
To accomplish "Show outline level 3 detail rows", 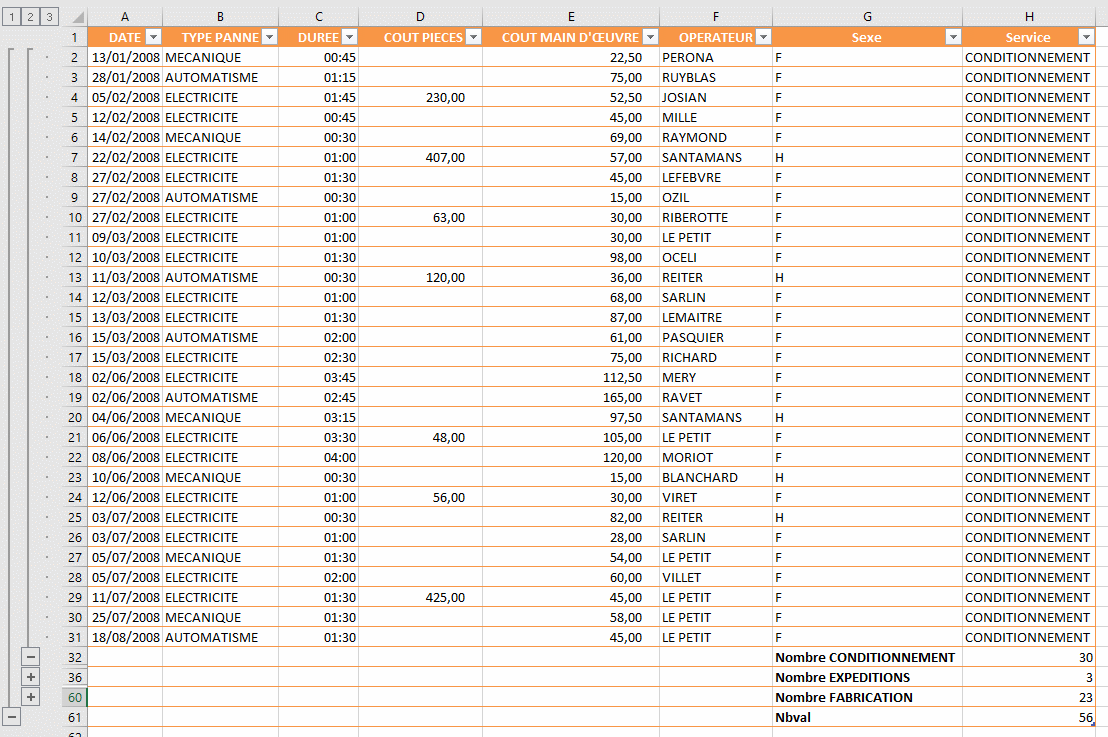I will click(49, 17).
